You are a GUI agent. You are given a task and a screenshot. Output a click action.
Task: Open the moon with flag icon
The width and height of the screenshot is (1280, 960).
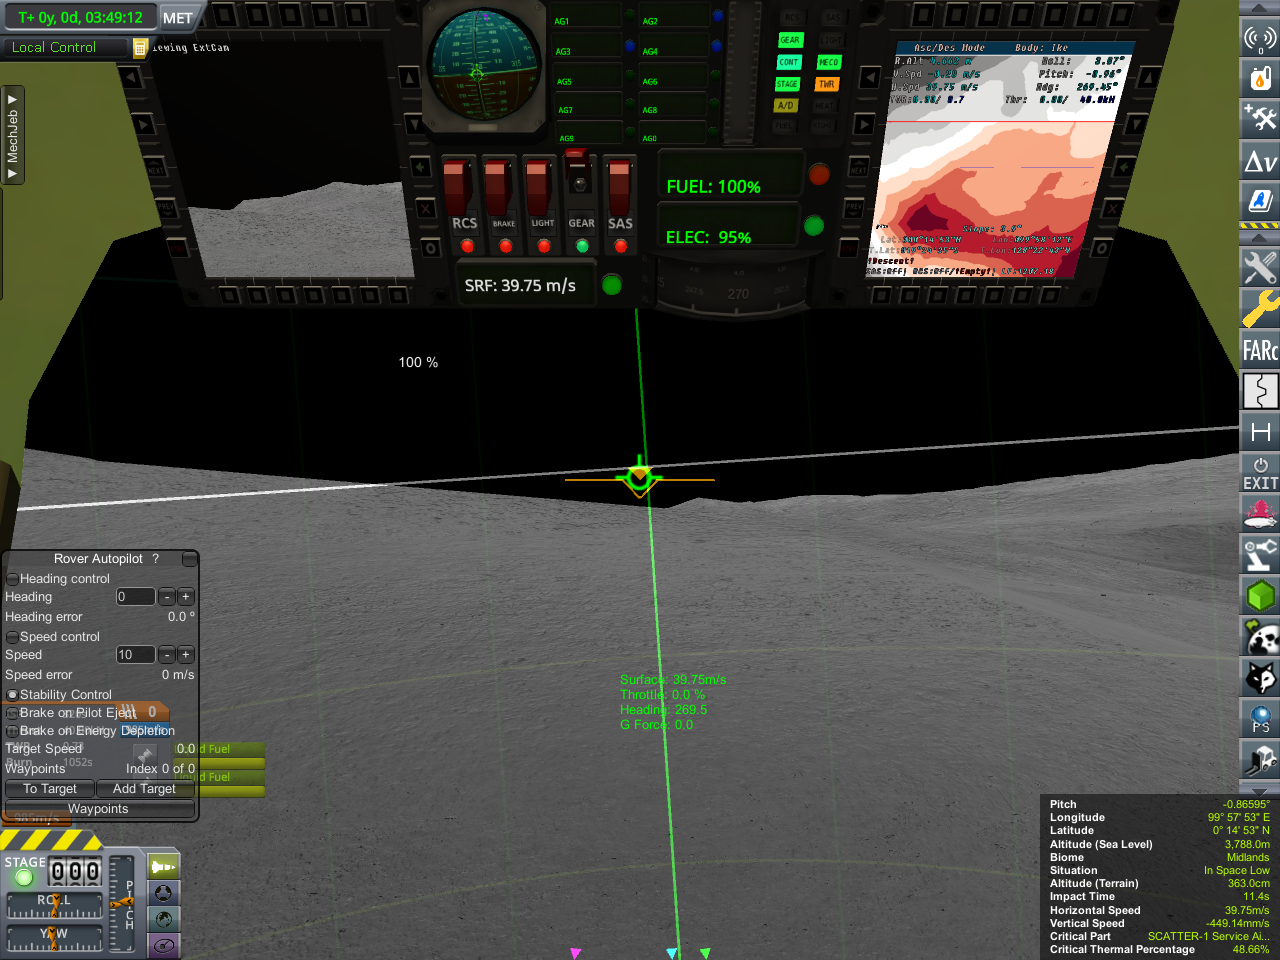point(1259,637)
